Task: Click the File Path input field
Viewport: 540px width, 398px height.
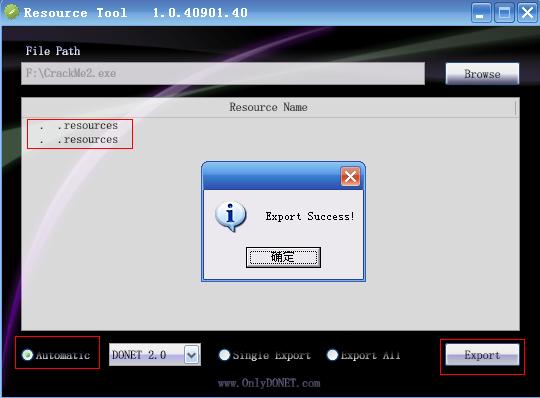Action: (x=223, y=73)
